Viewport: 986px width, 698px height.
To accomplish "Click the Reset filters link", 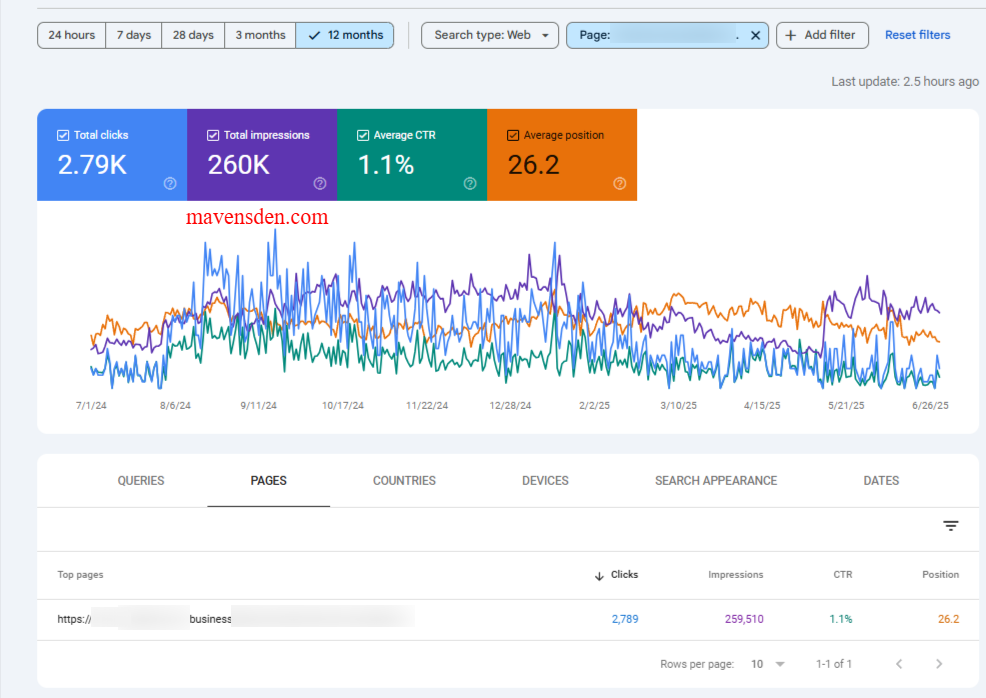I will [917, 35].
